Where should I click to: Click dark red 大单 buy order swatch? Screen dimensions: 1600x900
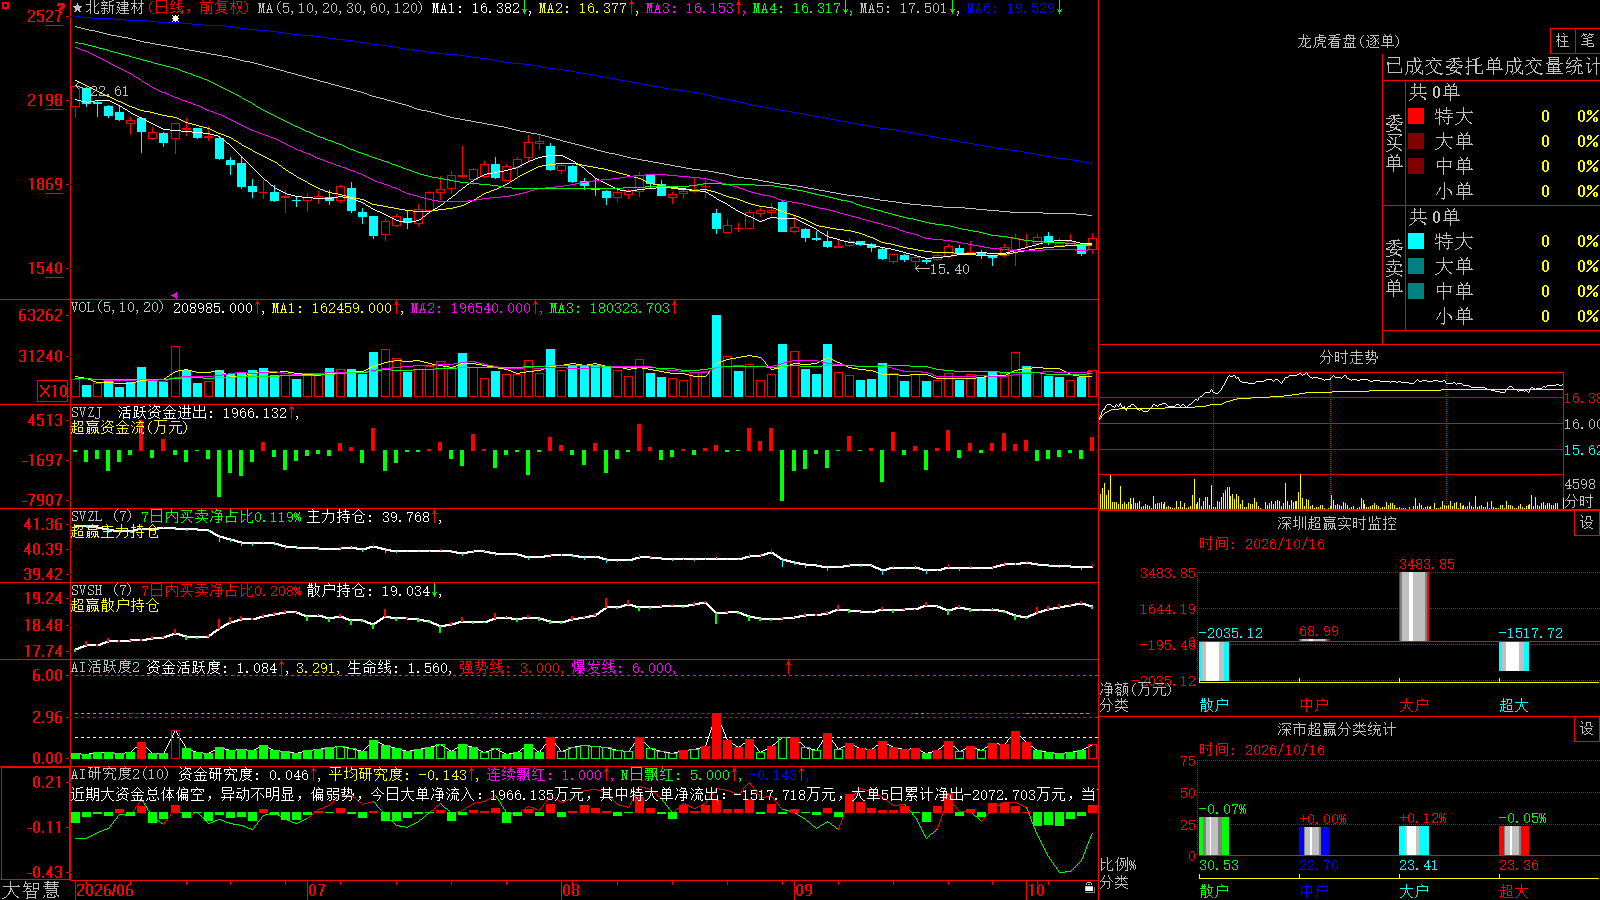coord(1416,141)
